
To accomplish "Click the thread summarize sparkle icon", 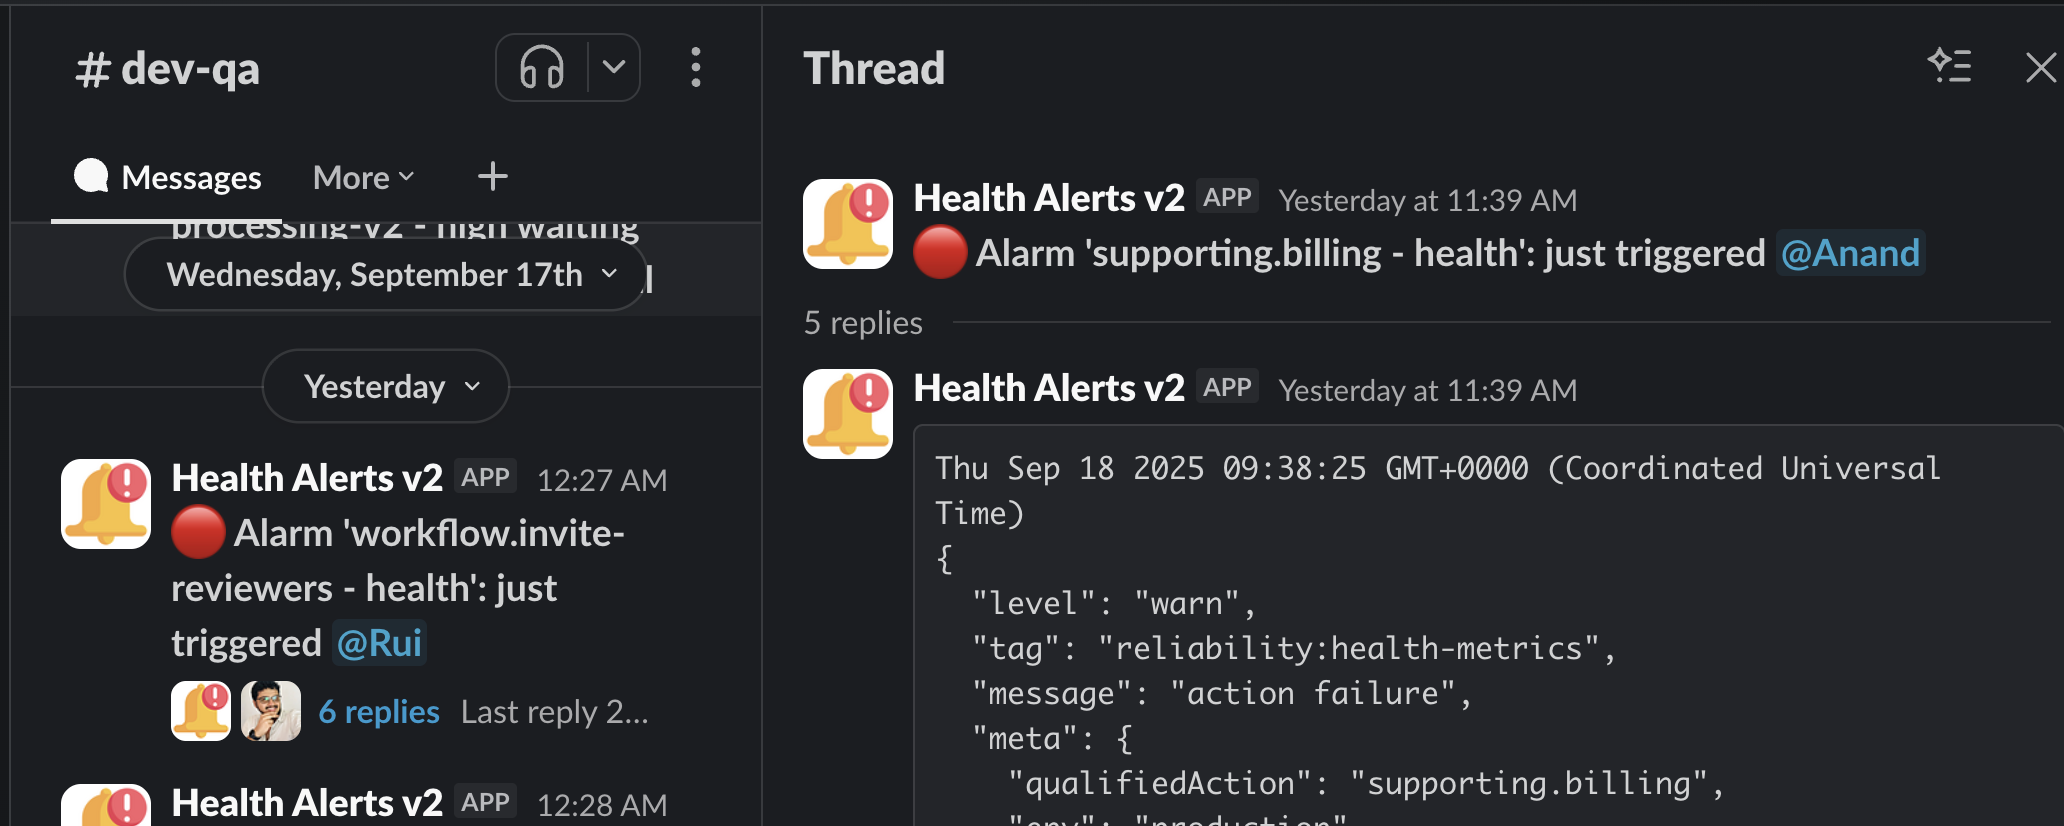I will point(1949,67).
